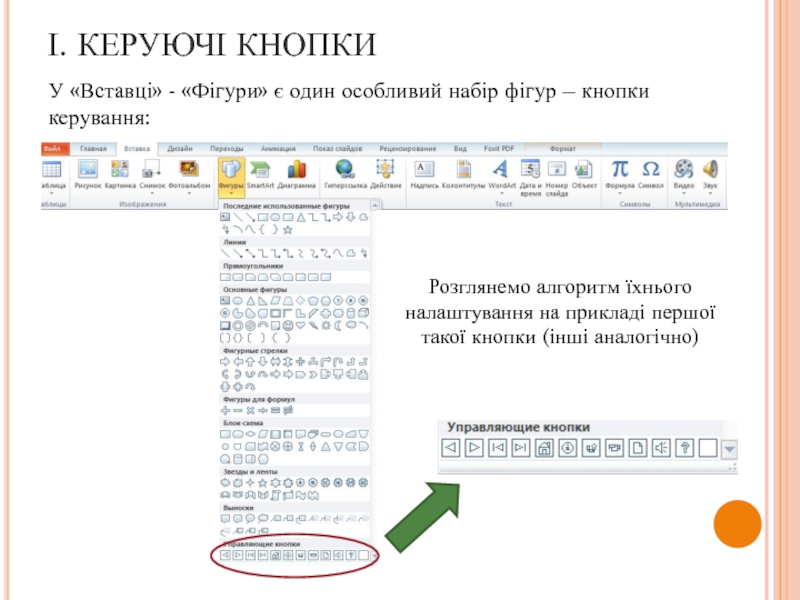Click the Видео film reel icon
This screenshot has height=600, width=800.
pyautogui.click(x=684, y=169)
